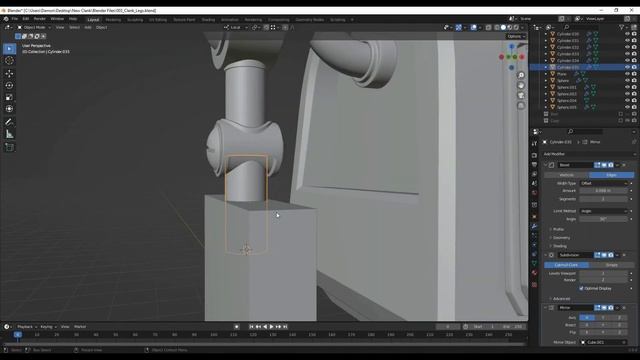Toggle Subdivision modifier render display
Screen dimensions: 640x360
[x=611, y=255]
